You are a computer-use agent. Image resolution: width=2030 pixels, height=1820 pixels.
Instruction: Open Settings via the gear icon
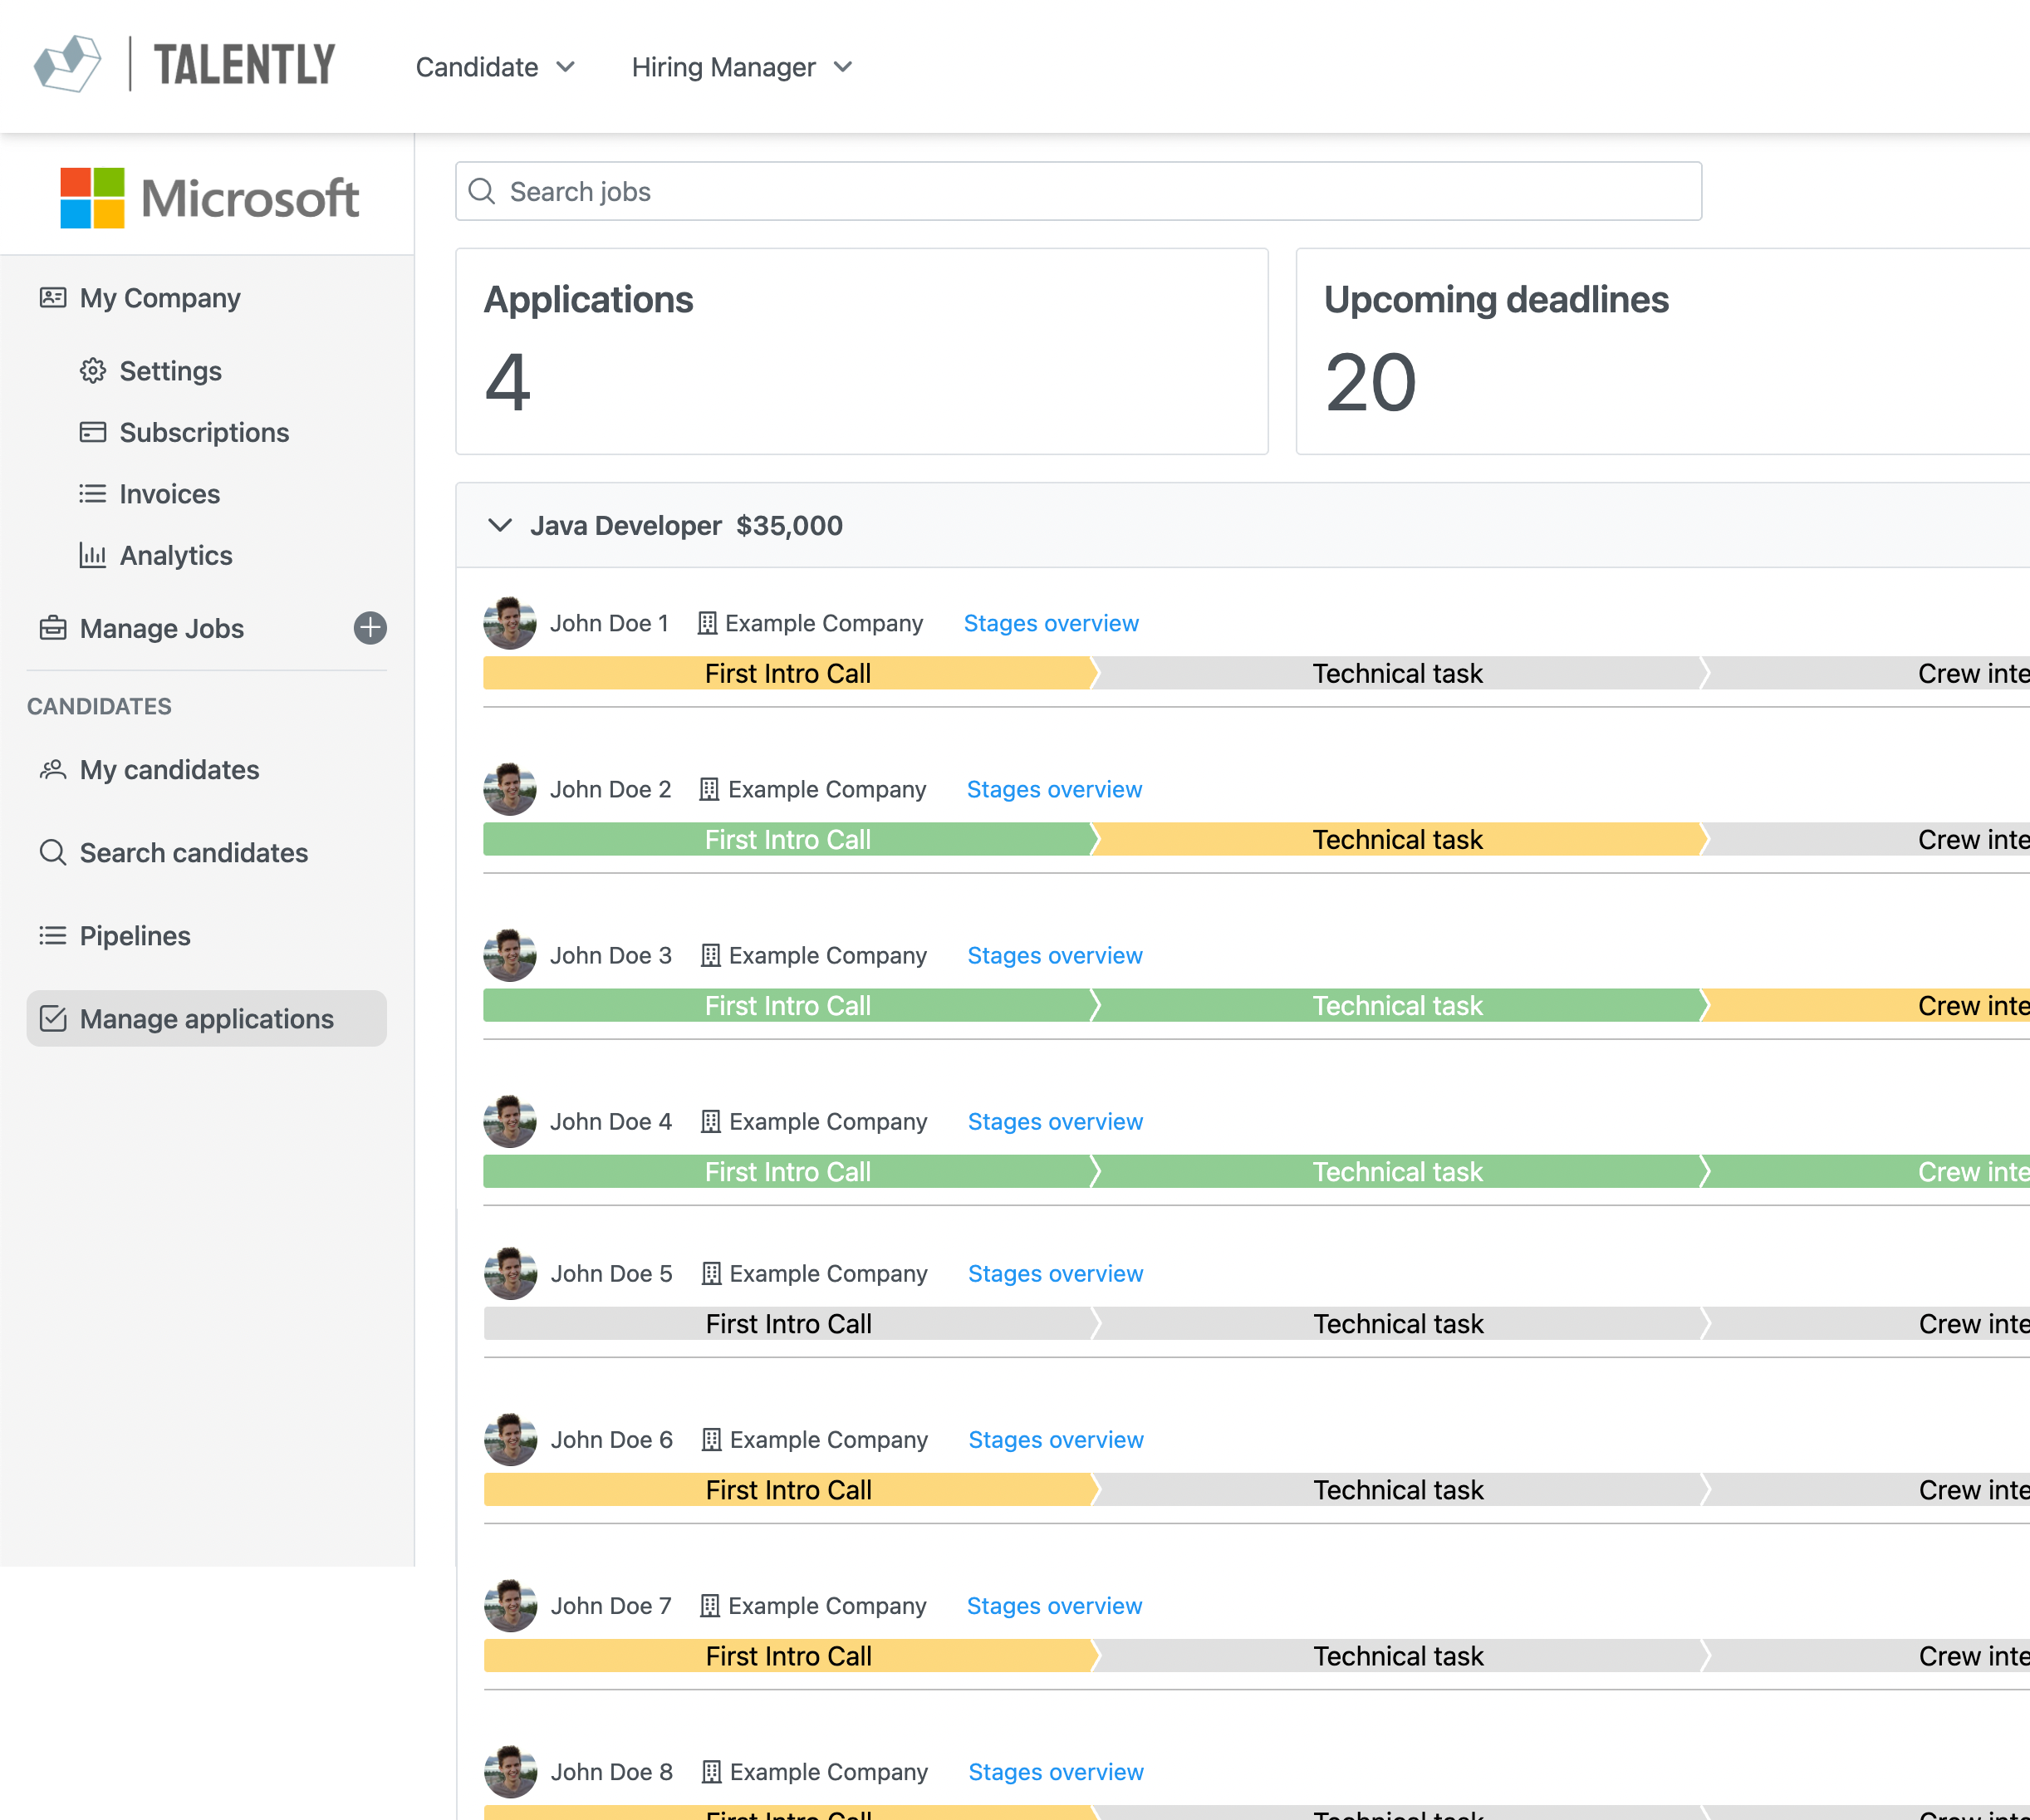click(93, 371)
